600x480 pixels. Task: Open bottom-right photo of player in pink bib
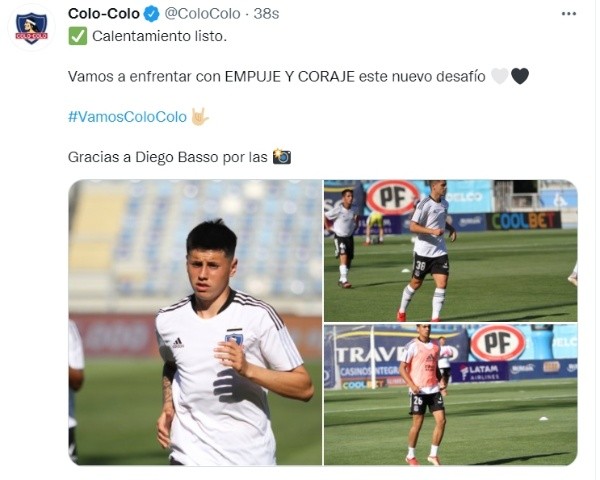pyautogui.click(x=450, y=395)
